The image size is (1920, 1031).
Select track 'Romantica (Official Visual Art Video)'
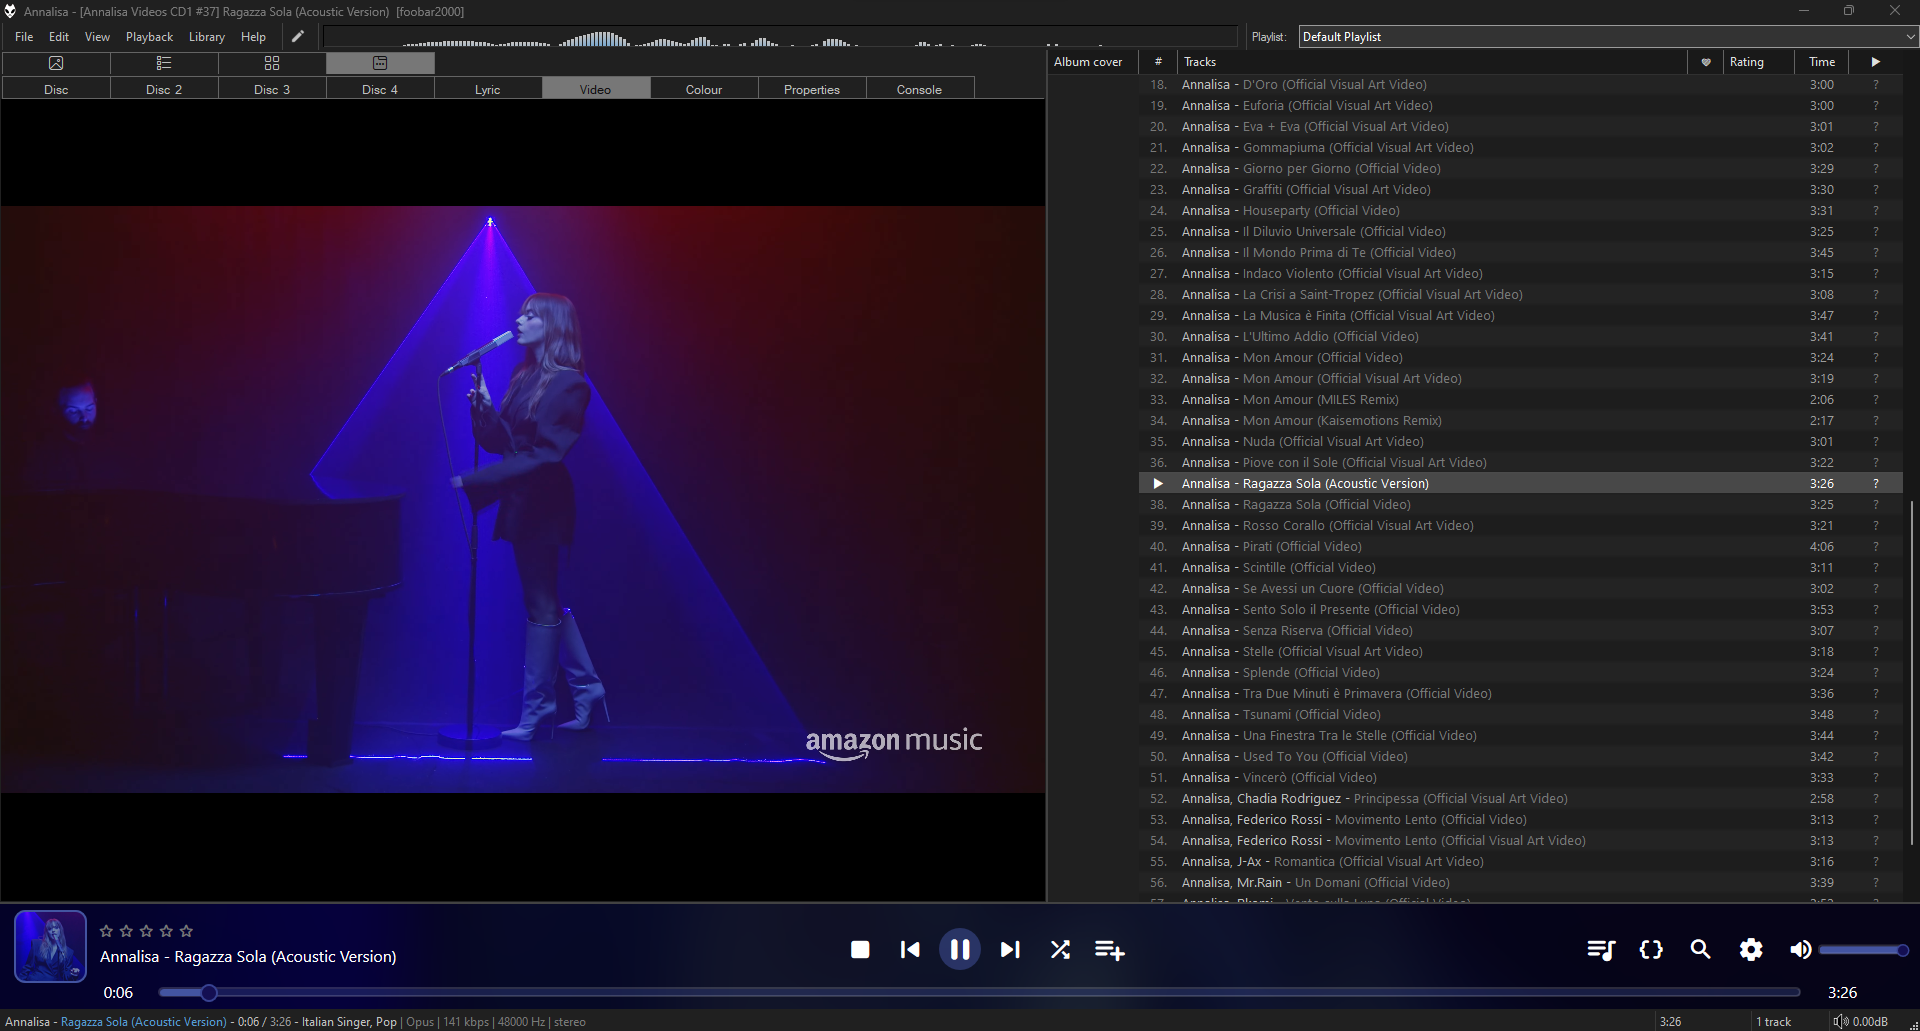point(1520,862)
